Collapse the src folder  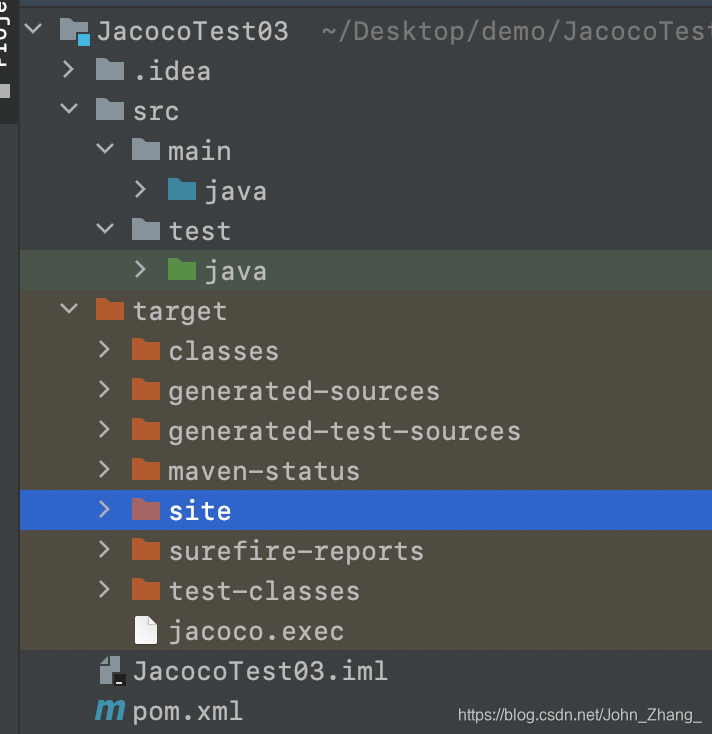pos(68,110)
